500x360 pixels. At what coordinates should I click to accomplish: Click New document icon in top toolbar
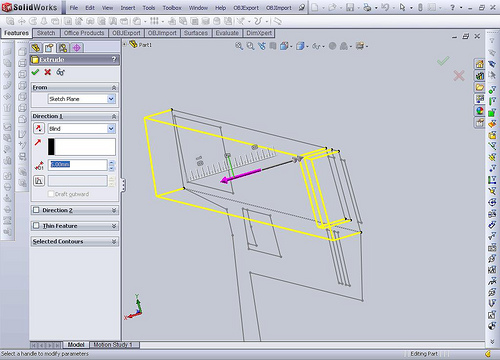314,7
